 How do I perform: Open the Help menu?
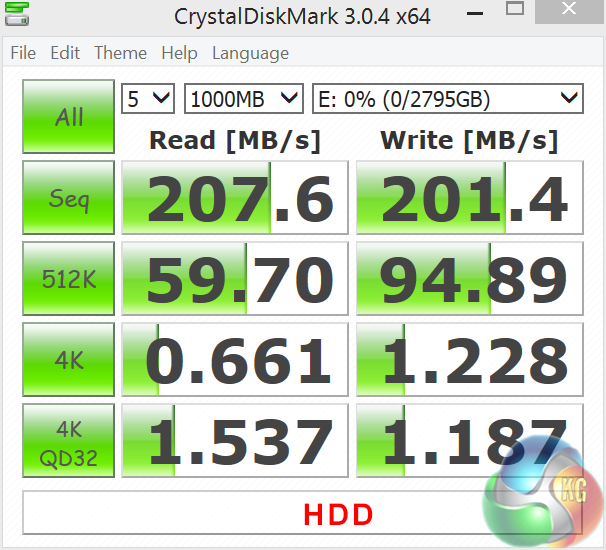179,53
